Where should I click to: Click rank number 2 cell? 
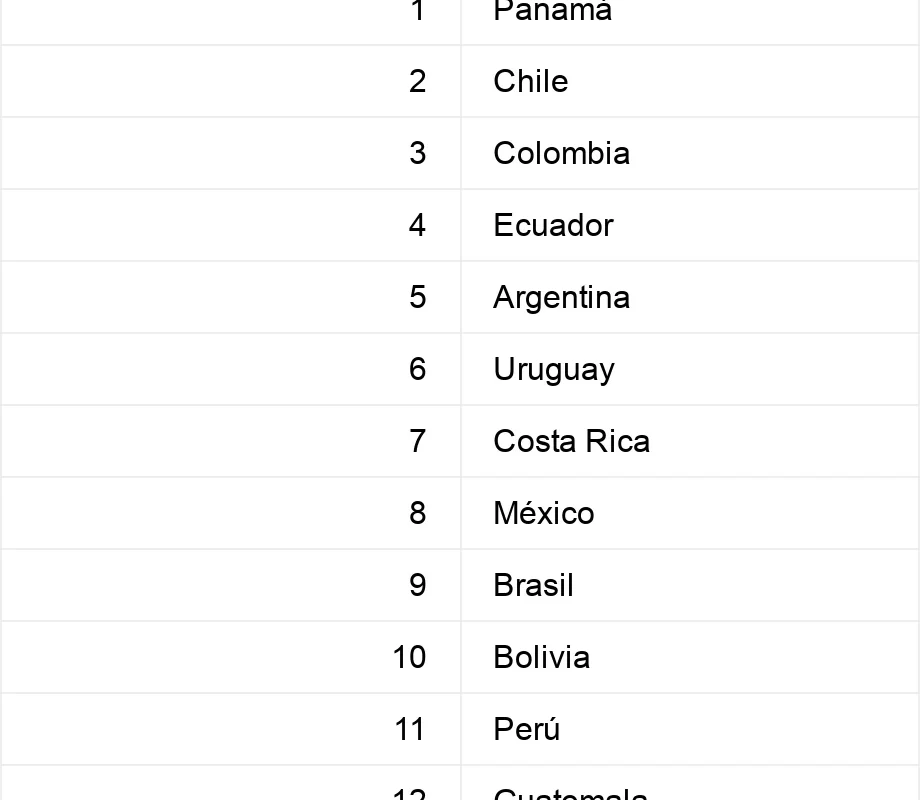231,81
